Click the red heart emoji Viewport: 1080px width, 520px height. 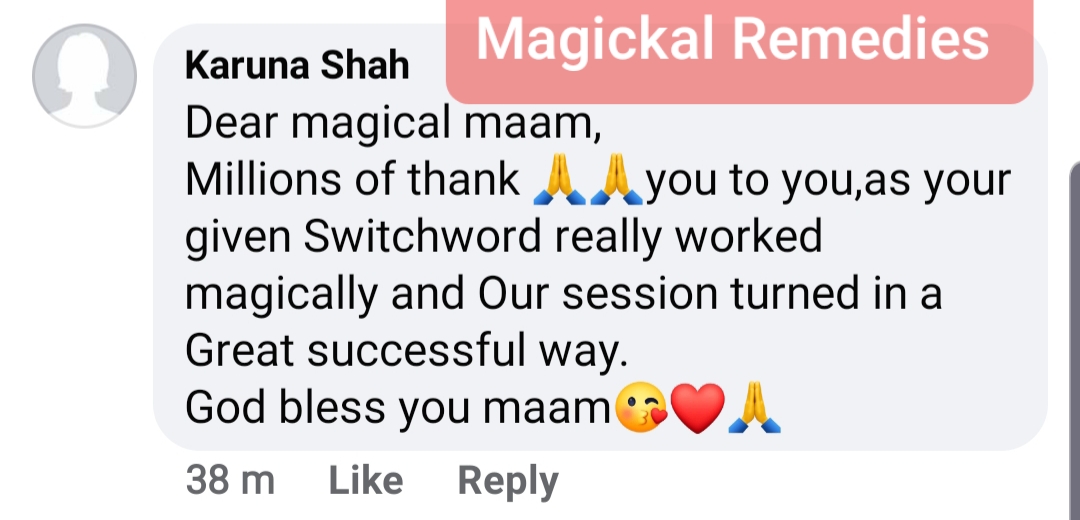[698, 408]
